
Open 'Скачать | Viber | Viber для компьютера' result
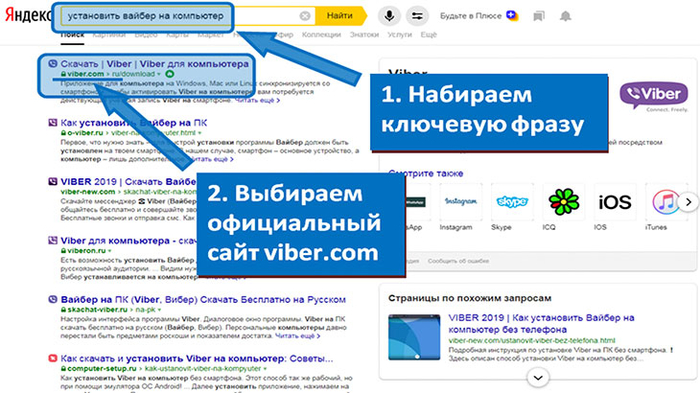154,64
